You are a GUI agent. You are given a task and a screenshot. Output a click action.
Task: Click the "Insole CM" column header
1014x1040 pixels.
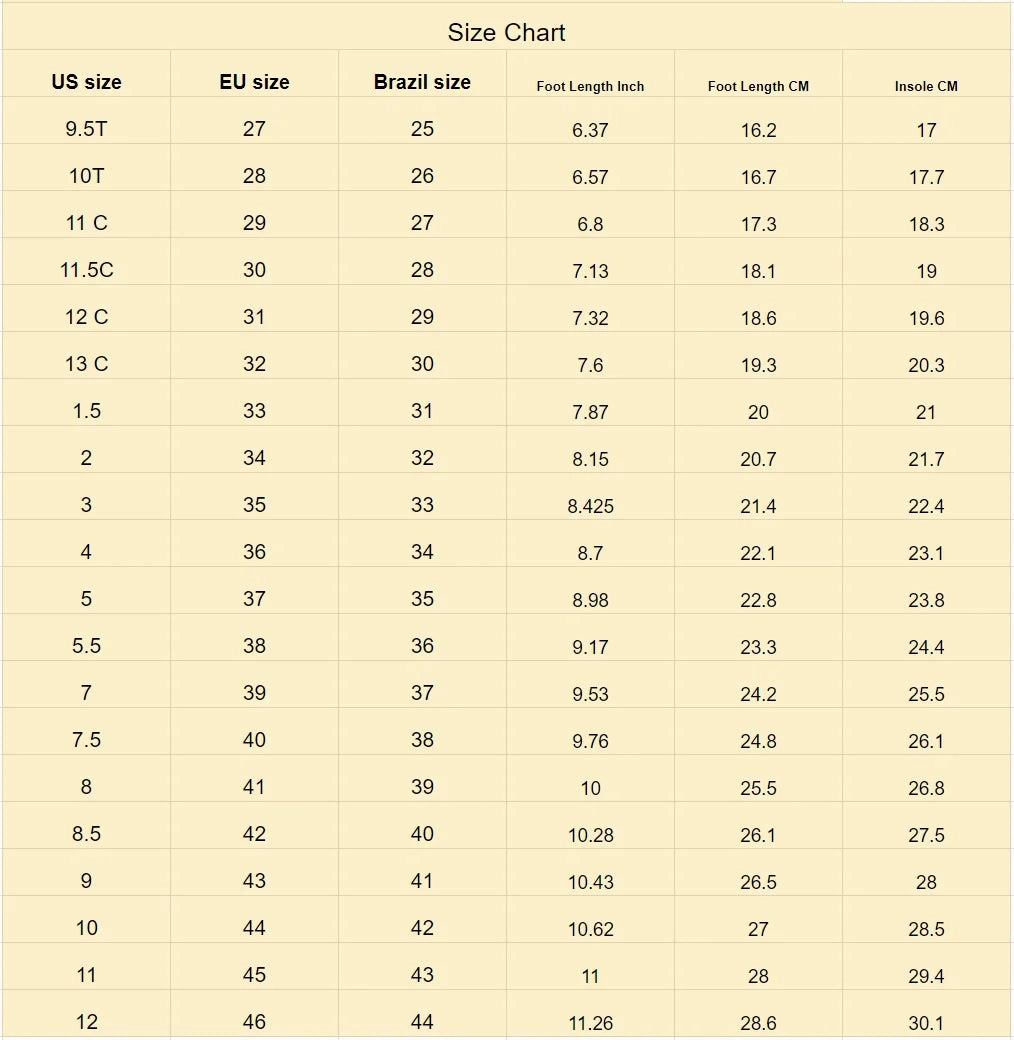(926, 86)
